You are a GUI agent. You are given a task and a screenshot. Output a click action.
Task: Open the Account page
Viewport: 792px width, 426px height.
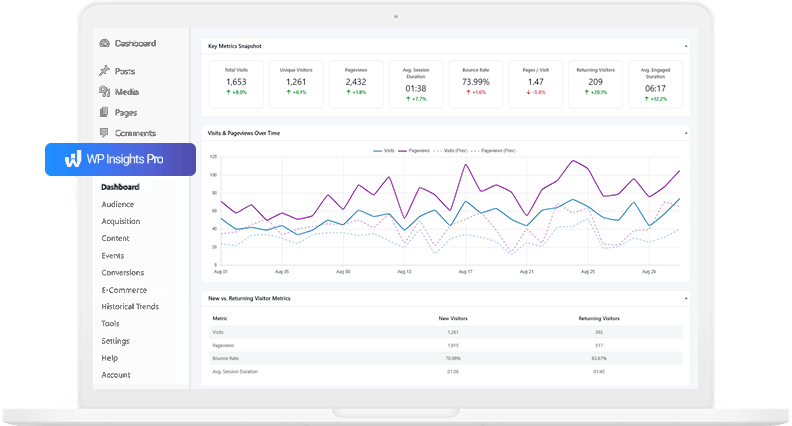(x=116, y=375)
